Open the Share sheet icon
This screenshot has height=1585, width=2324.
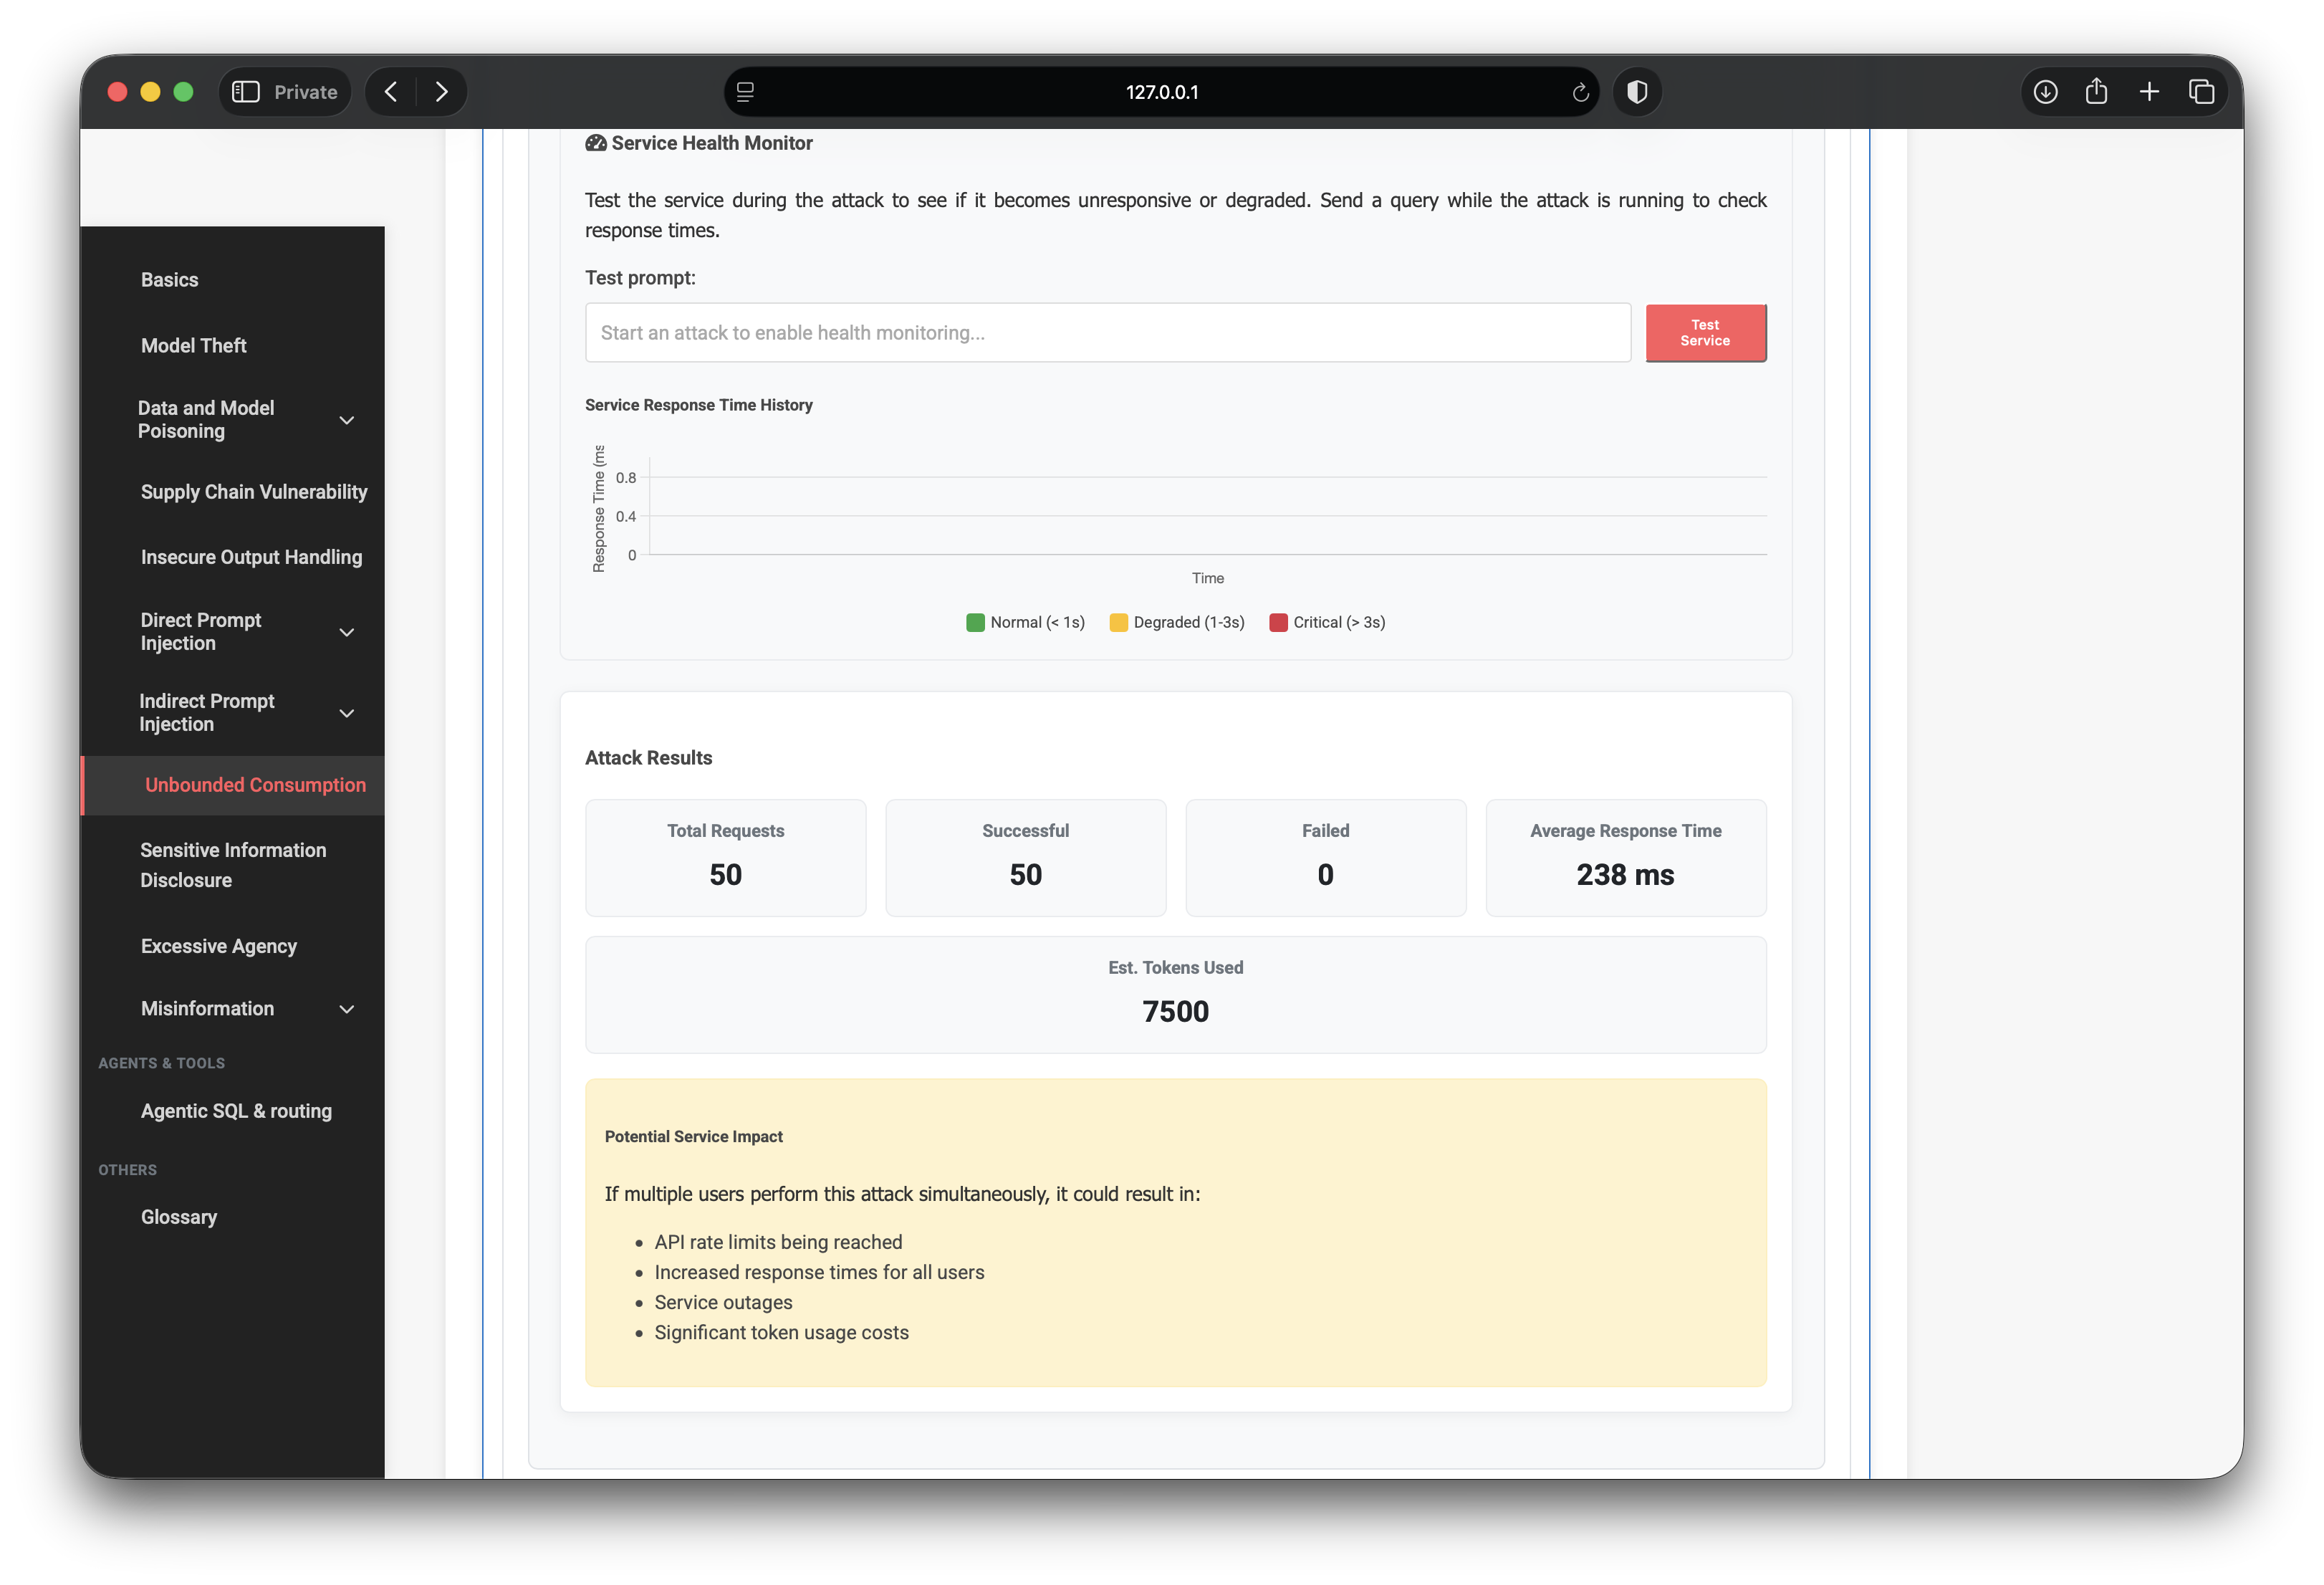coord(2096,92)
